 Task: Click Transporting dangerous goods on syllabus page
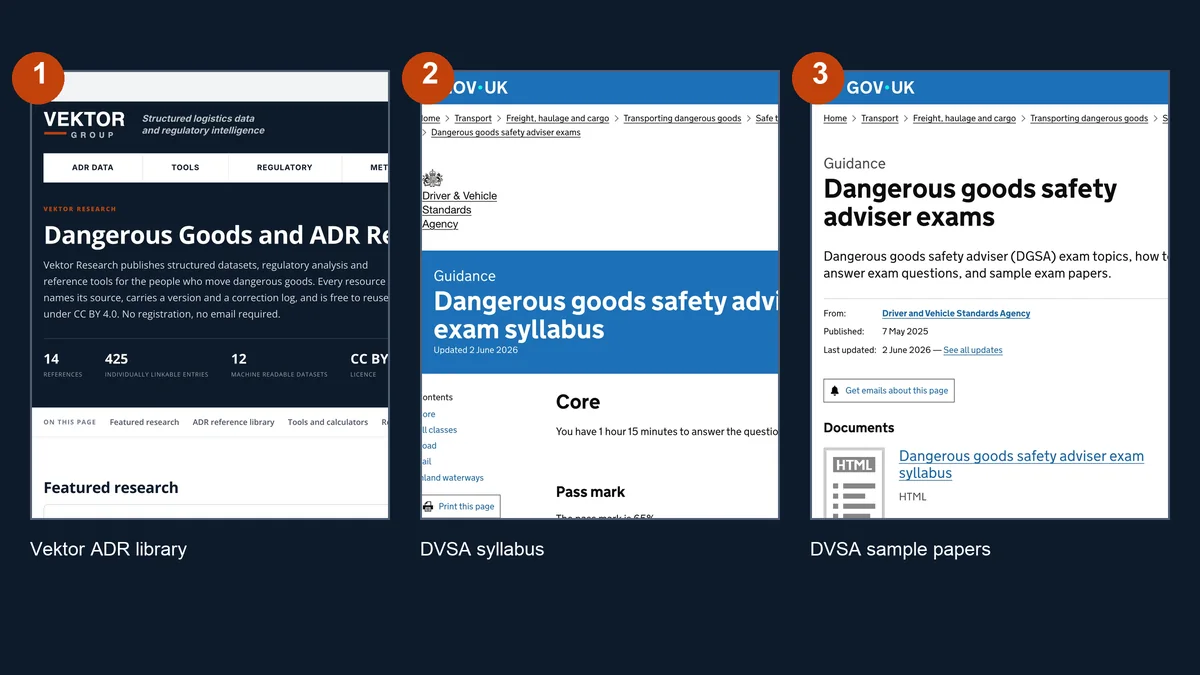click(682, 118)
